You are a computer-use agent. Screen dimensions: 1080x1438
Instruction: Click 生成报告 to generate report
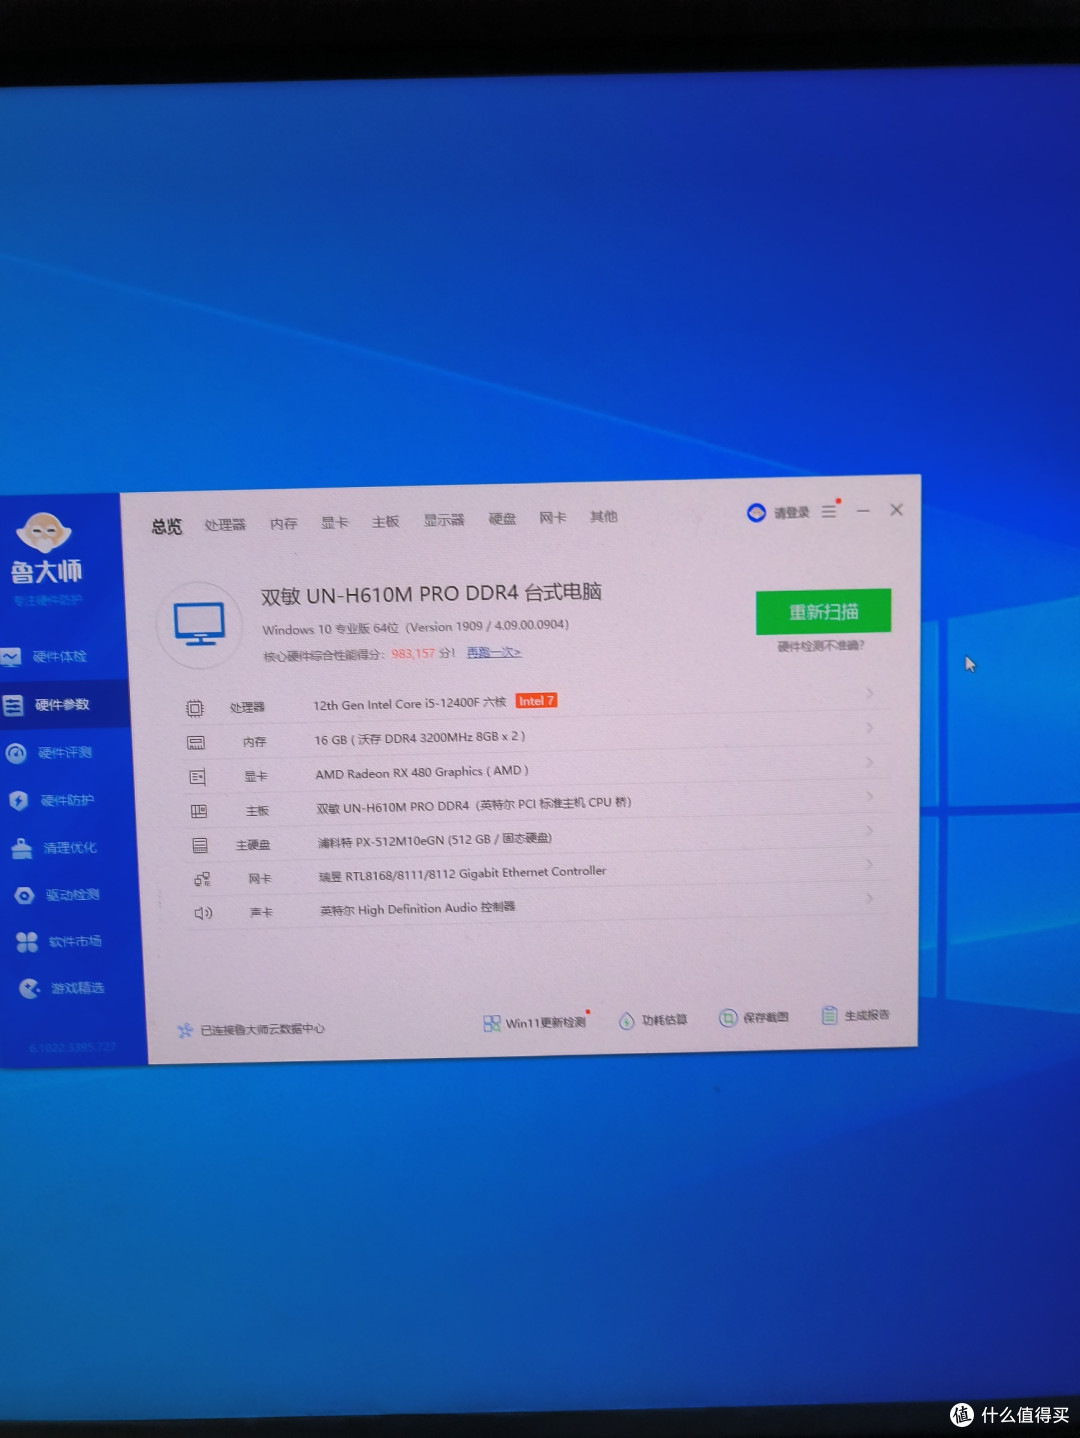[x=855, y=1015]
